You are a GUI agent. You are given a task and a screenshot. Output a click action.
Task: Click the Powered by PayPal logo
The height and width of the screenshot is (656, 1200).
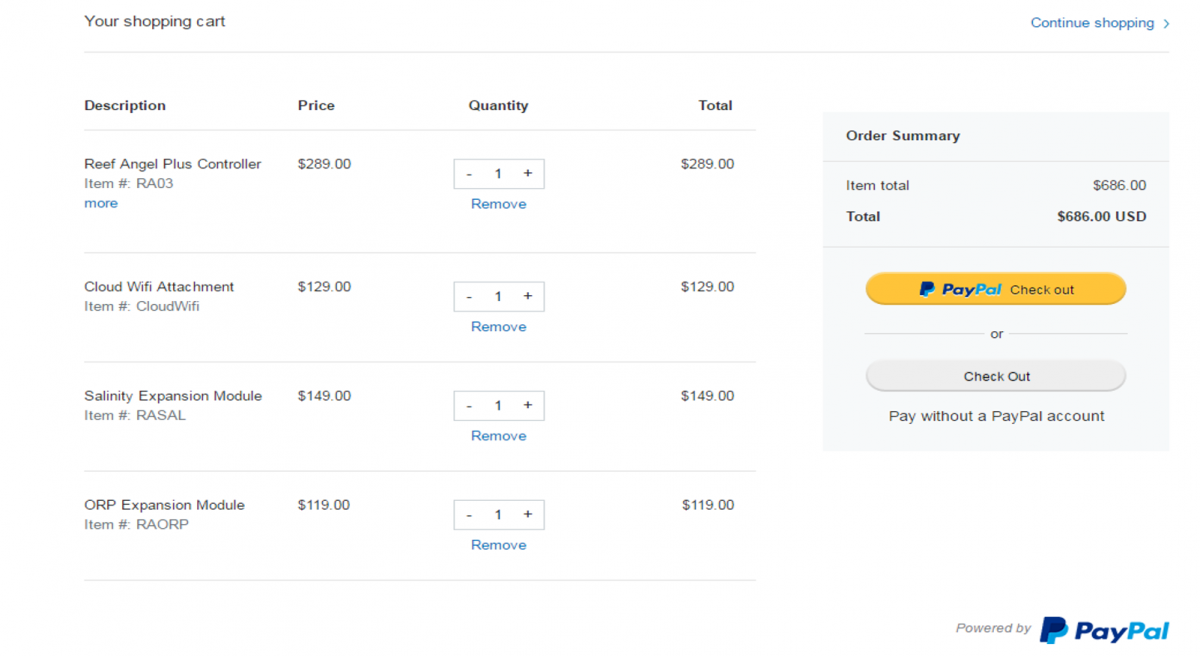[x=1104, y=630]
